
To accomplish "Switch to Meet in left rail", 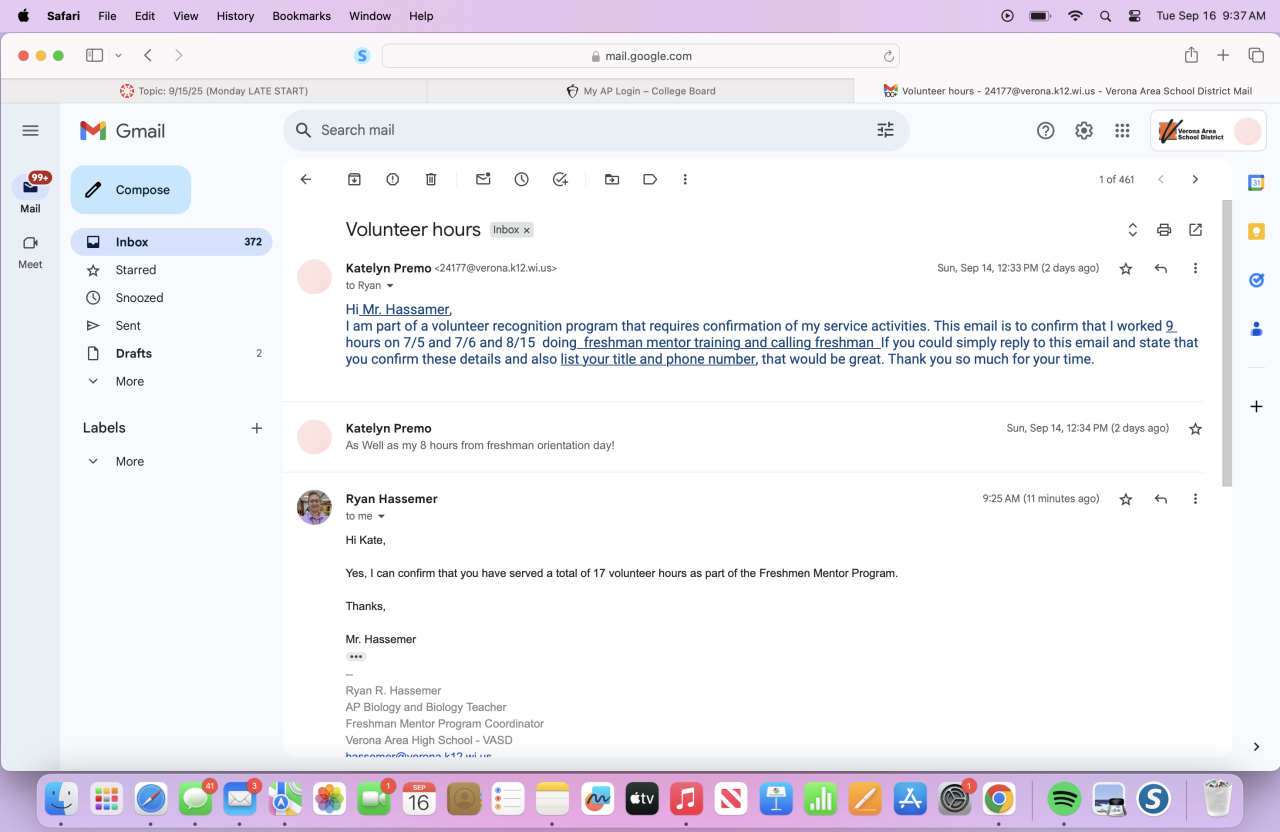I will [30, 251].
